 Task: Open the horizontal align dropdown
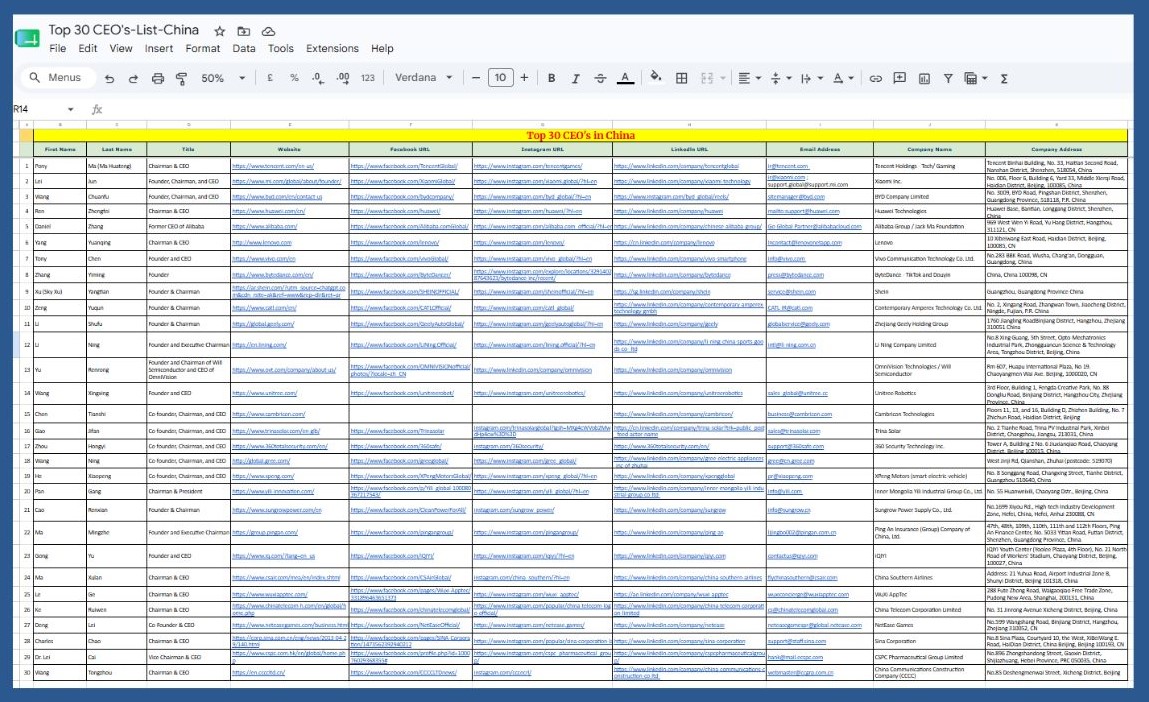click(x=749, y=78)
